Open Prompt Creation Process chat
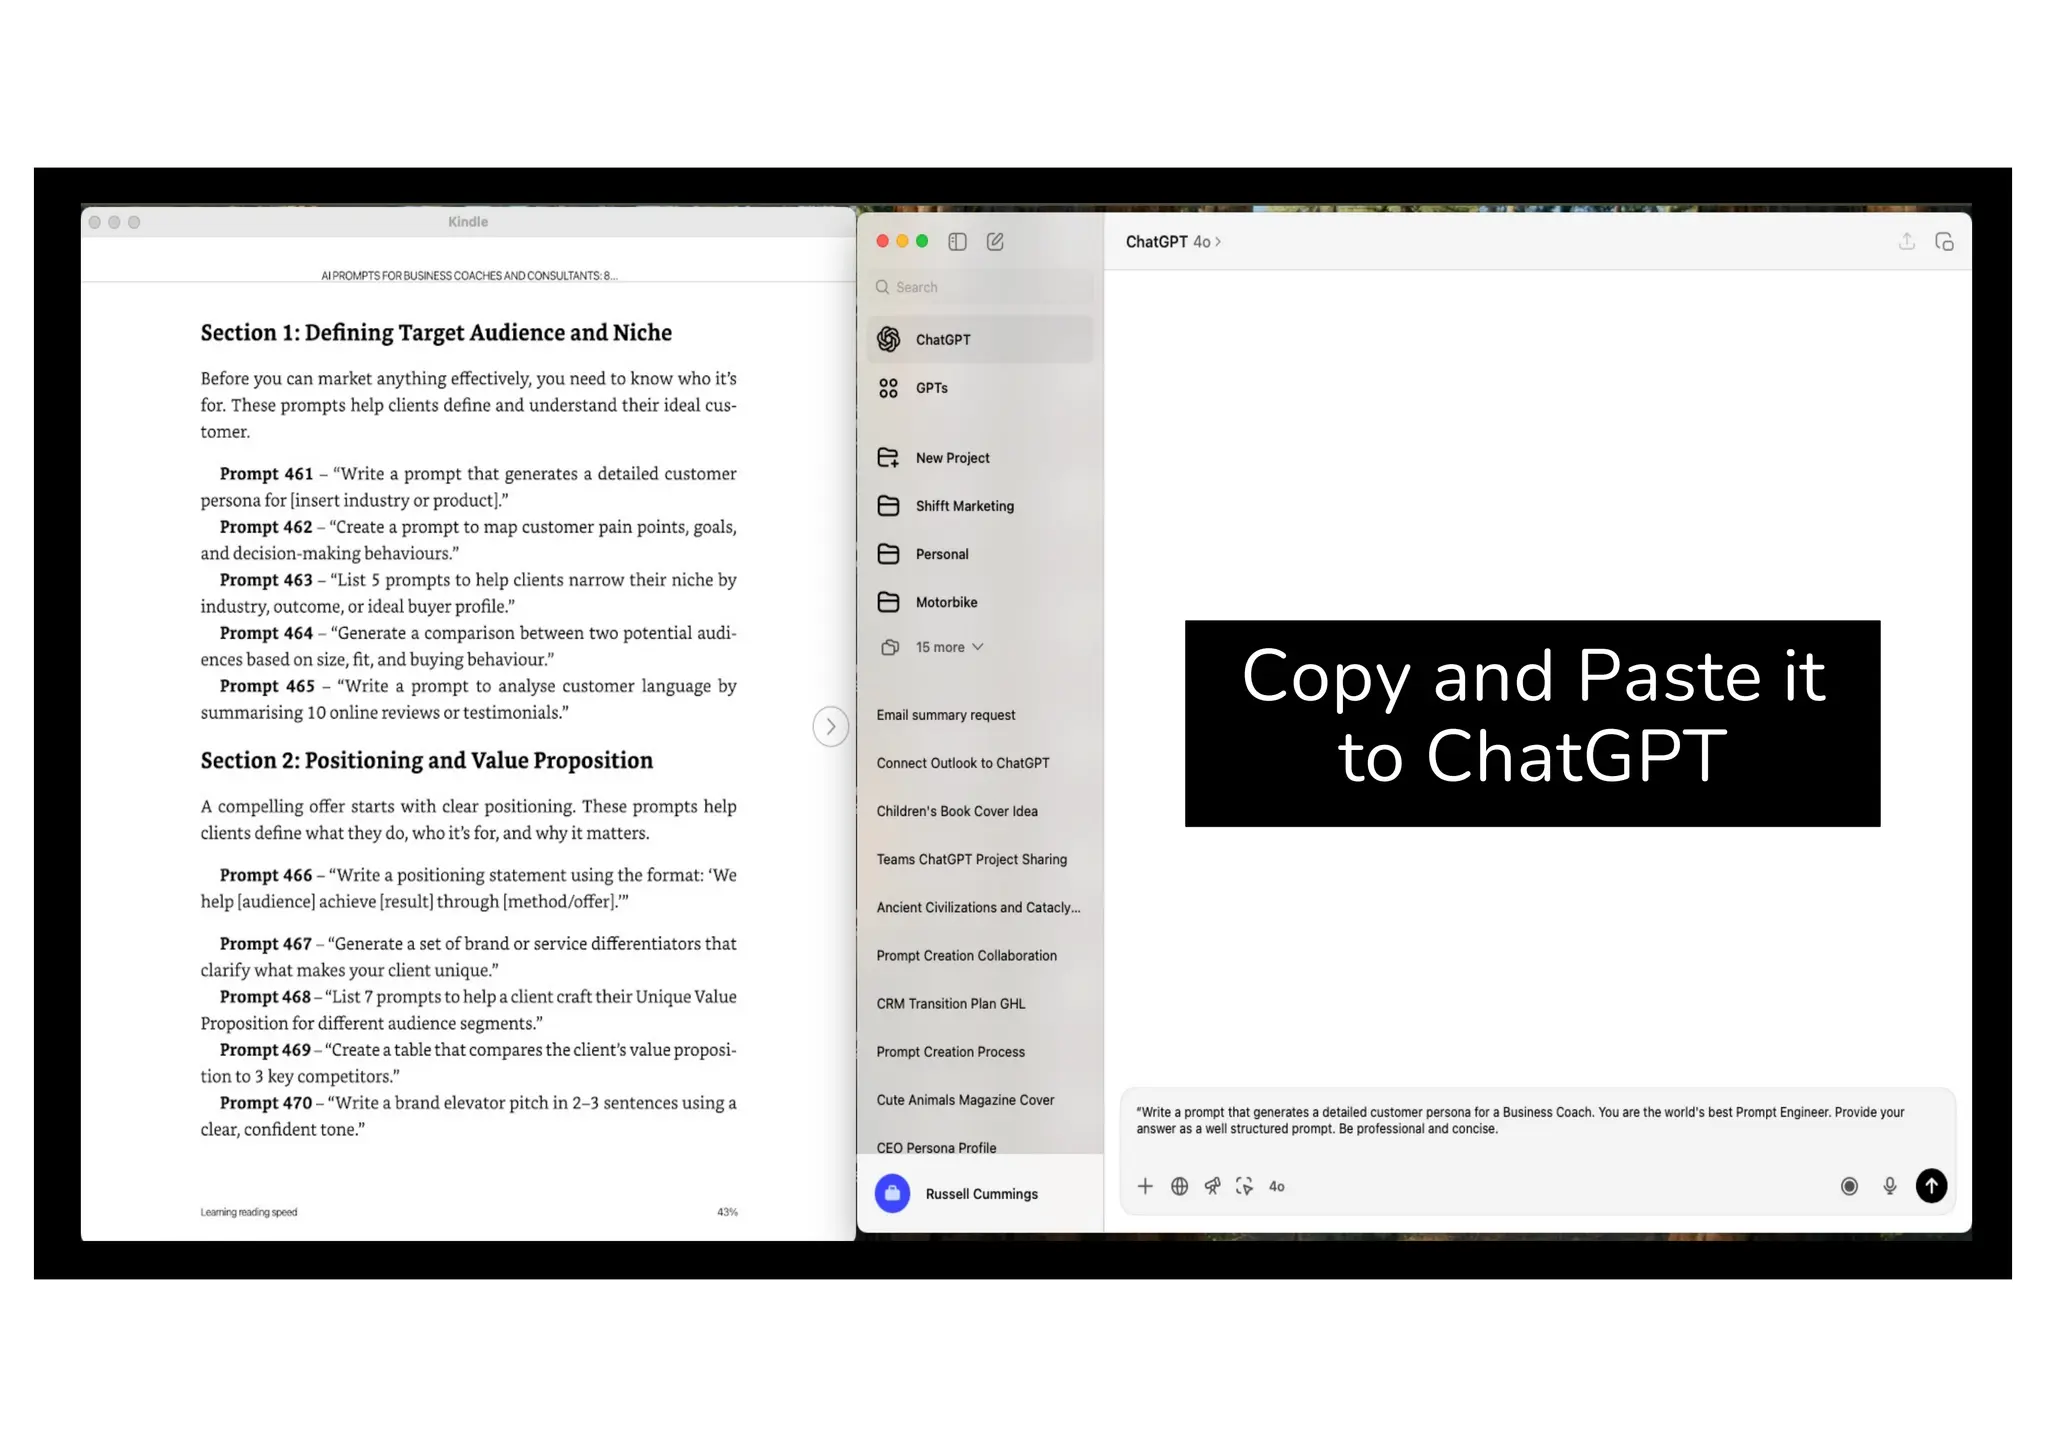The image size is (2048, 1448). (951, 1052)
